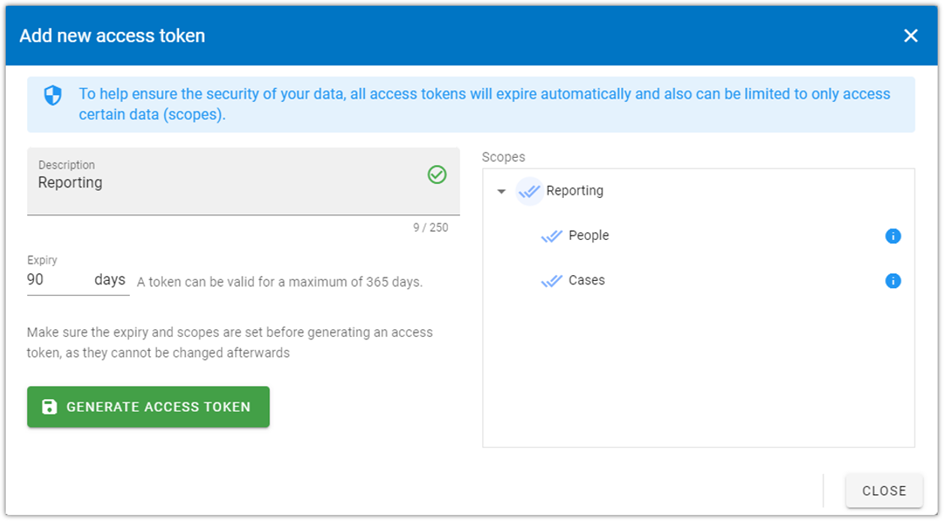Click the blue security information banner text
This screenshot has width=945, height=524.
(x=485, y=104)
